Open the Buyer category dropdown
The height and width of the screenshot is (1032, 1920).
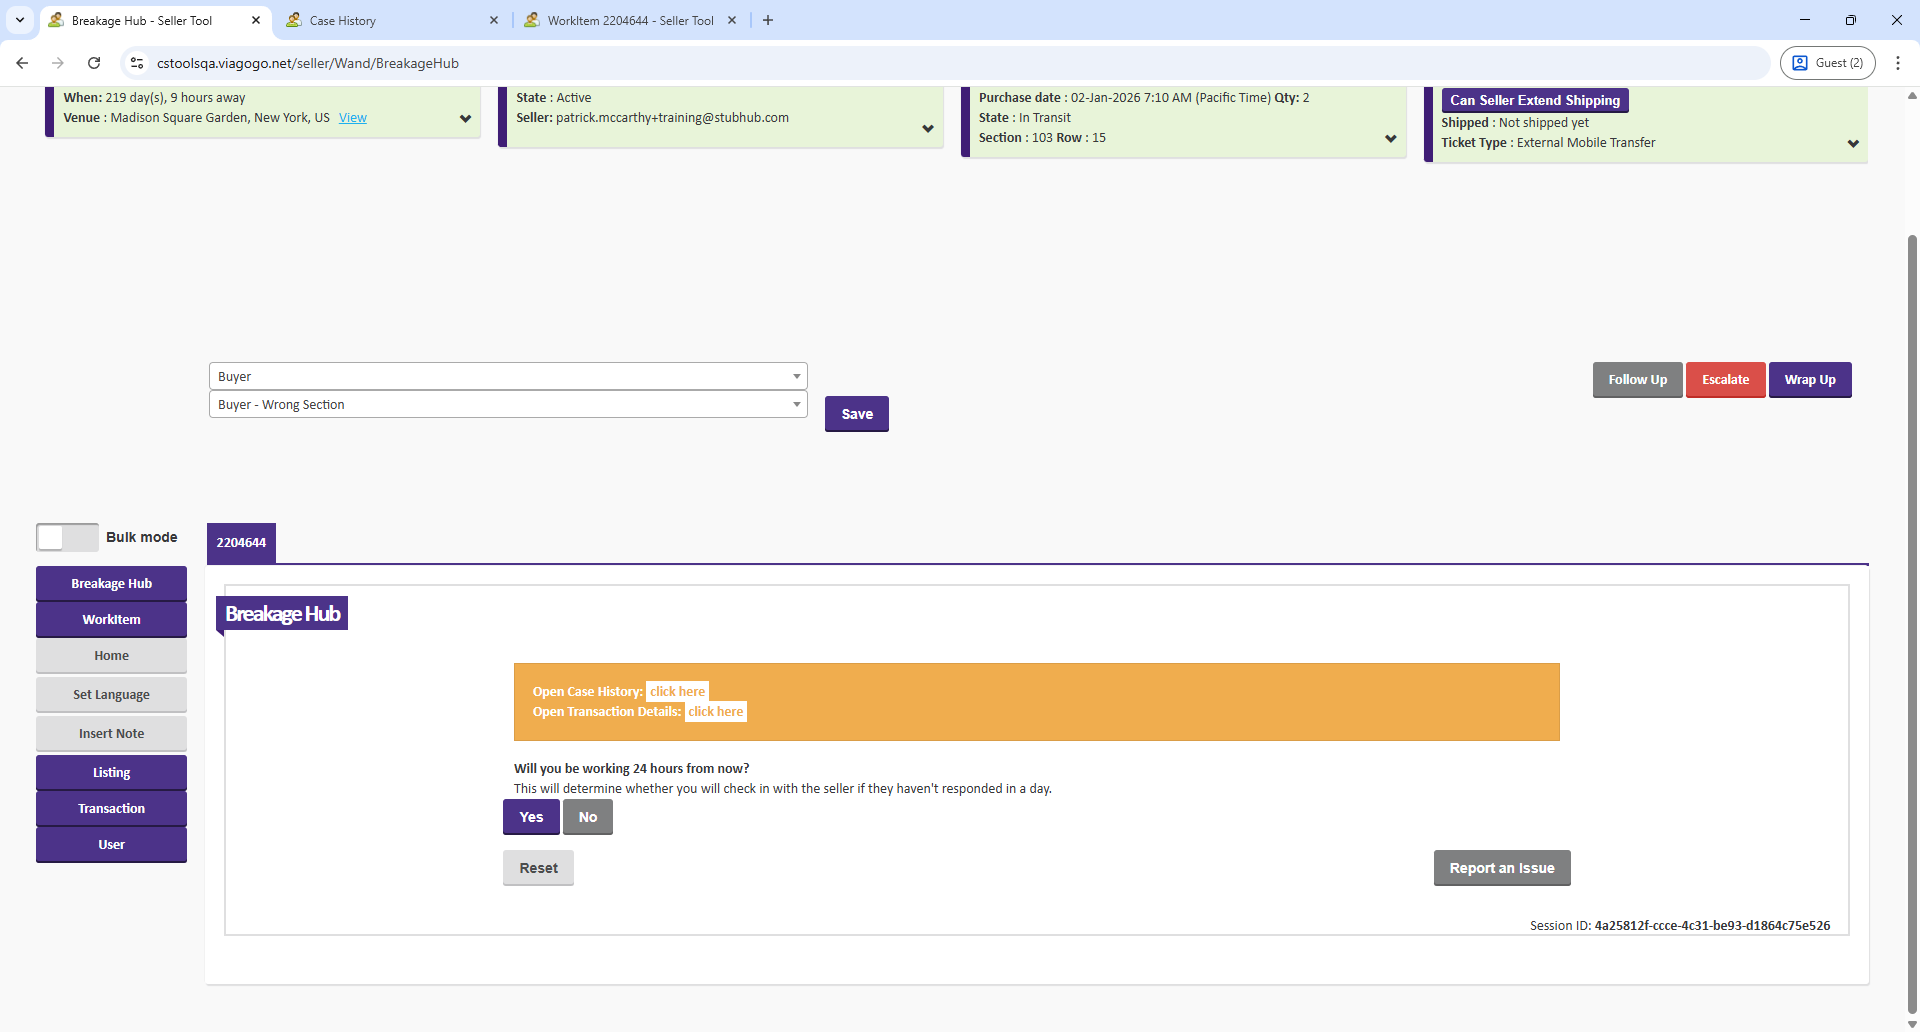click(x=507, y=377)
